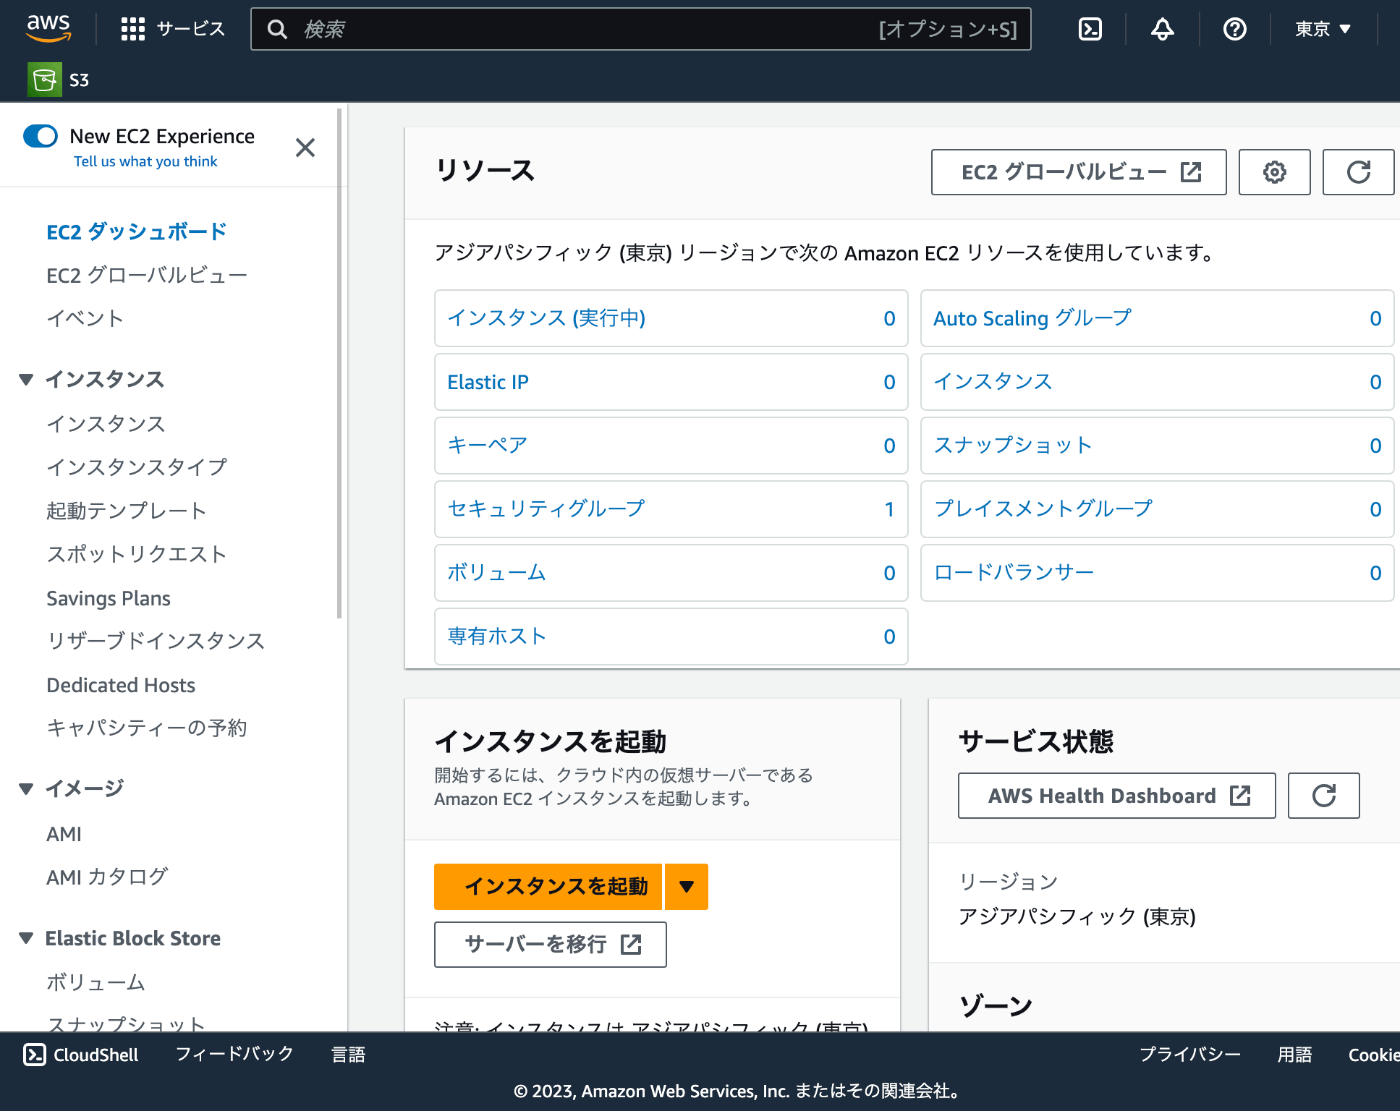Toggle the New EC2 Experience switch
The width and height of the screenshot is (1400, 1111).
[41, 136]
